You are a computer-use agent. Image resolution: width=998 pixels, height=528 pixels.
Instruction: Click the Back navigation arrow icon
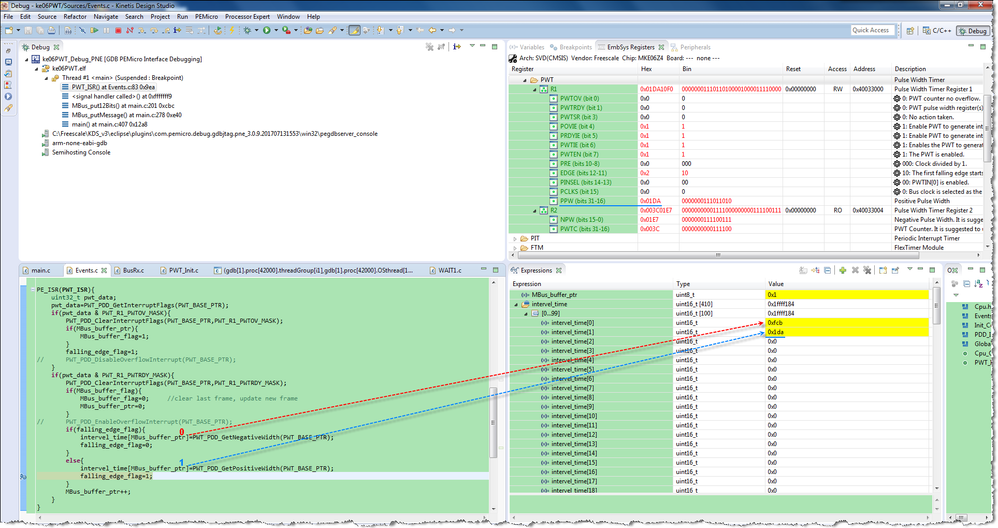point(432,30)
